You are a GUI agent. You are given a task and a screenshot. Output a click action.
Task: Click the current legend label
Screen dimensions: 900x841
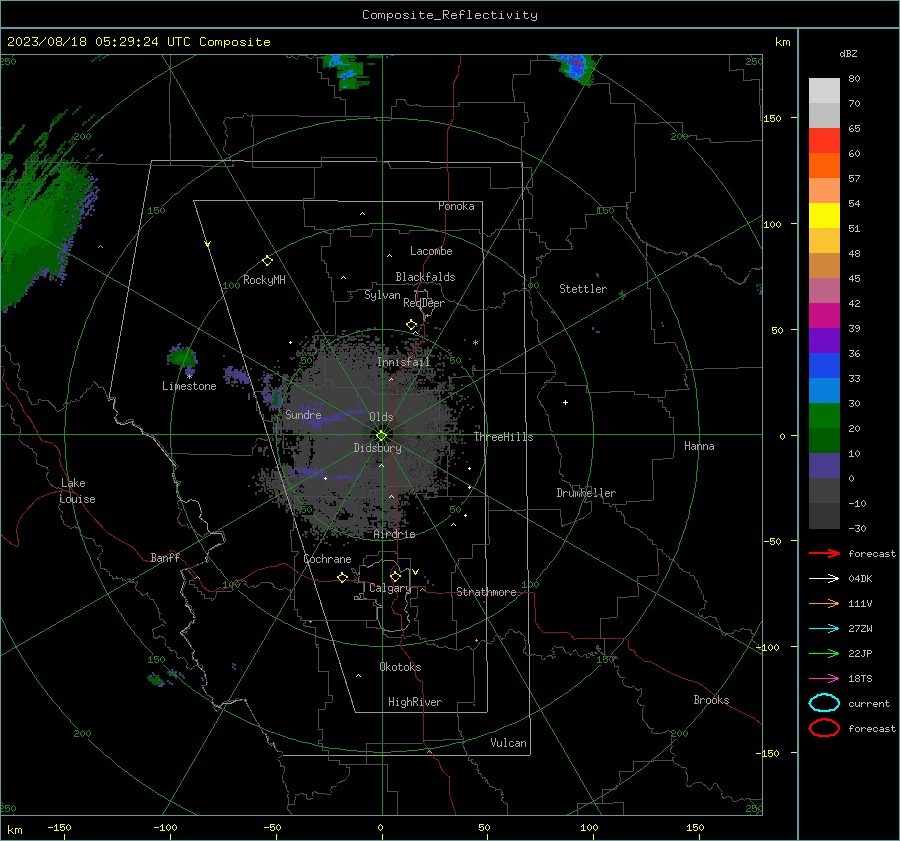[869, 703]
